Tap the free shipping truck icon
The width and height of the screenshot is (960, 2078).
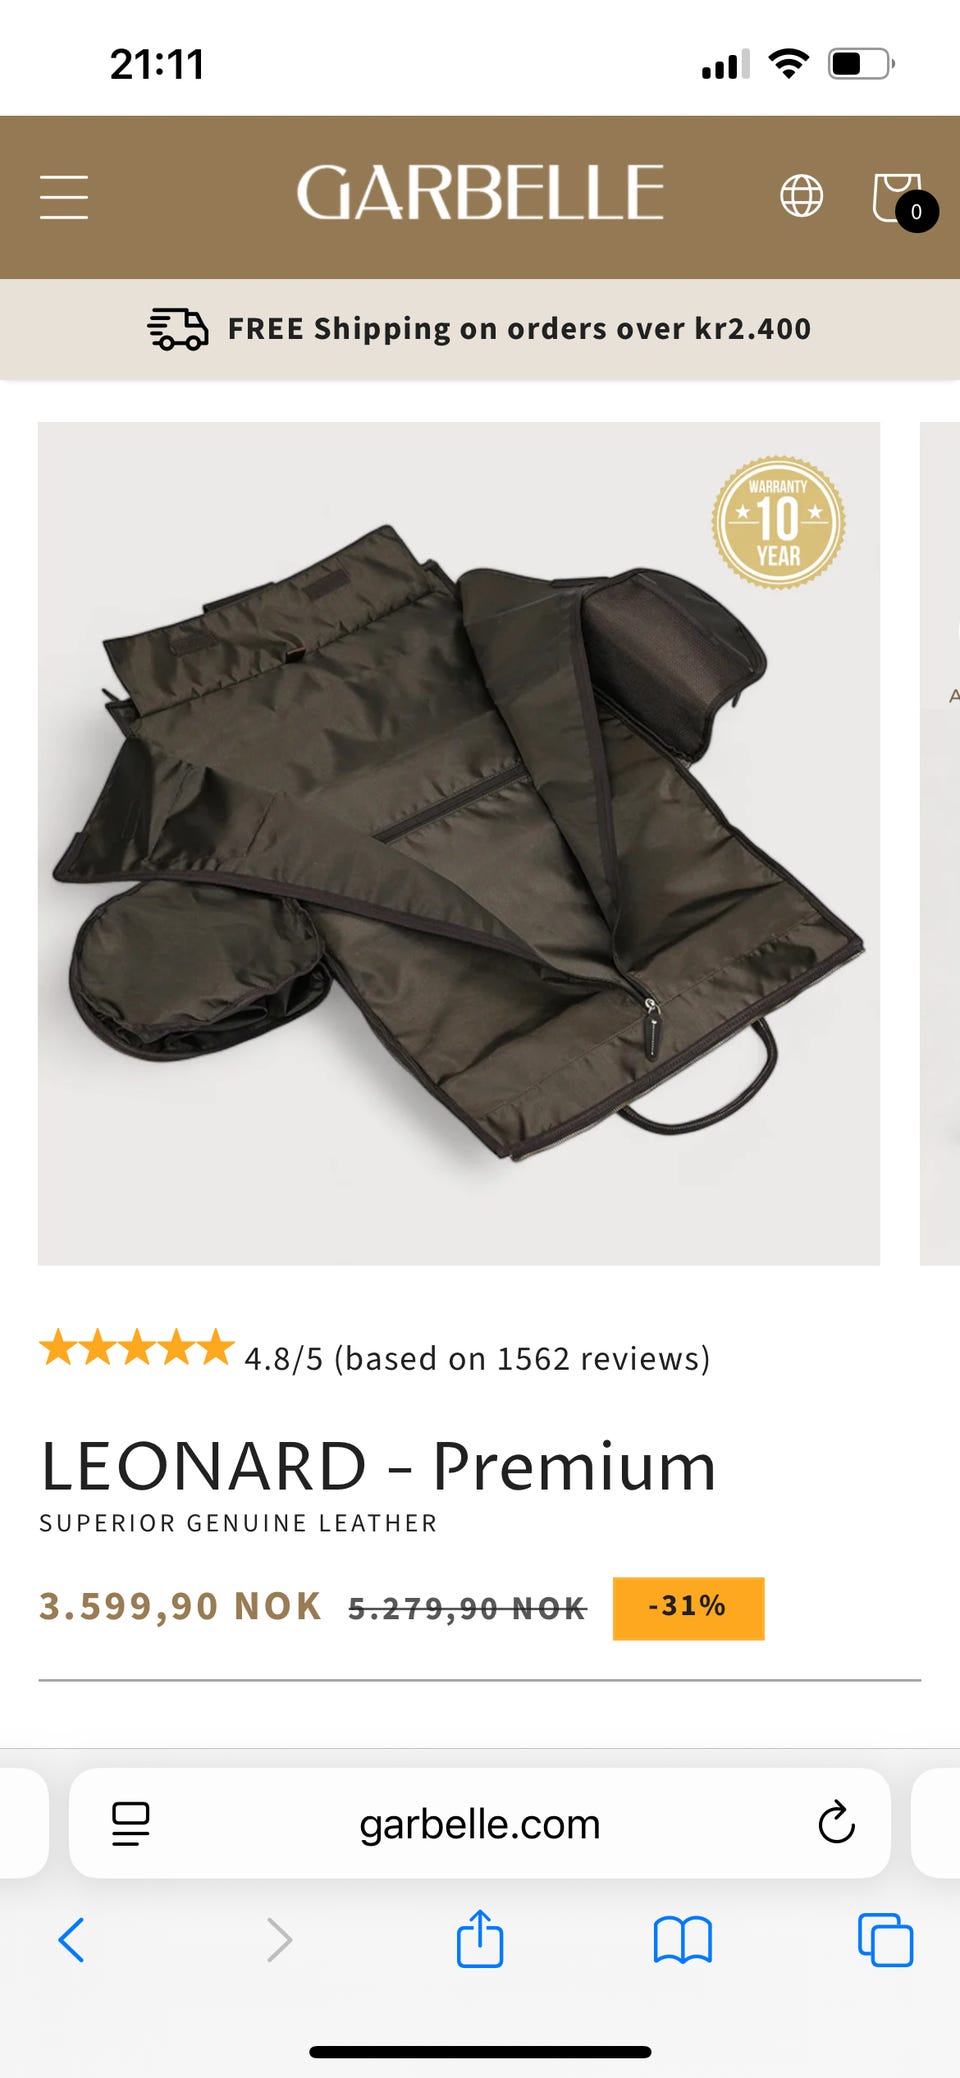pyautogui.click(x=178, y=329)
